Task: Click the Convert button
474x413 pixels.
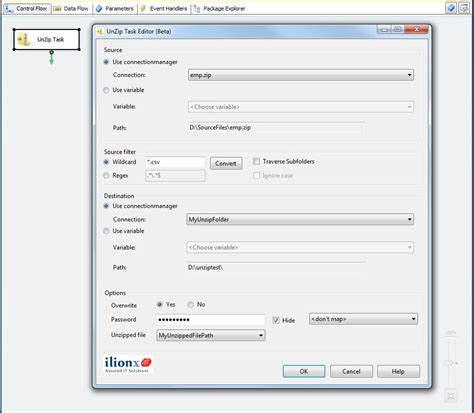Action: 226,163
